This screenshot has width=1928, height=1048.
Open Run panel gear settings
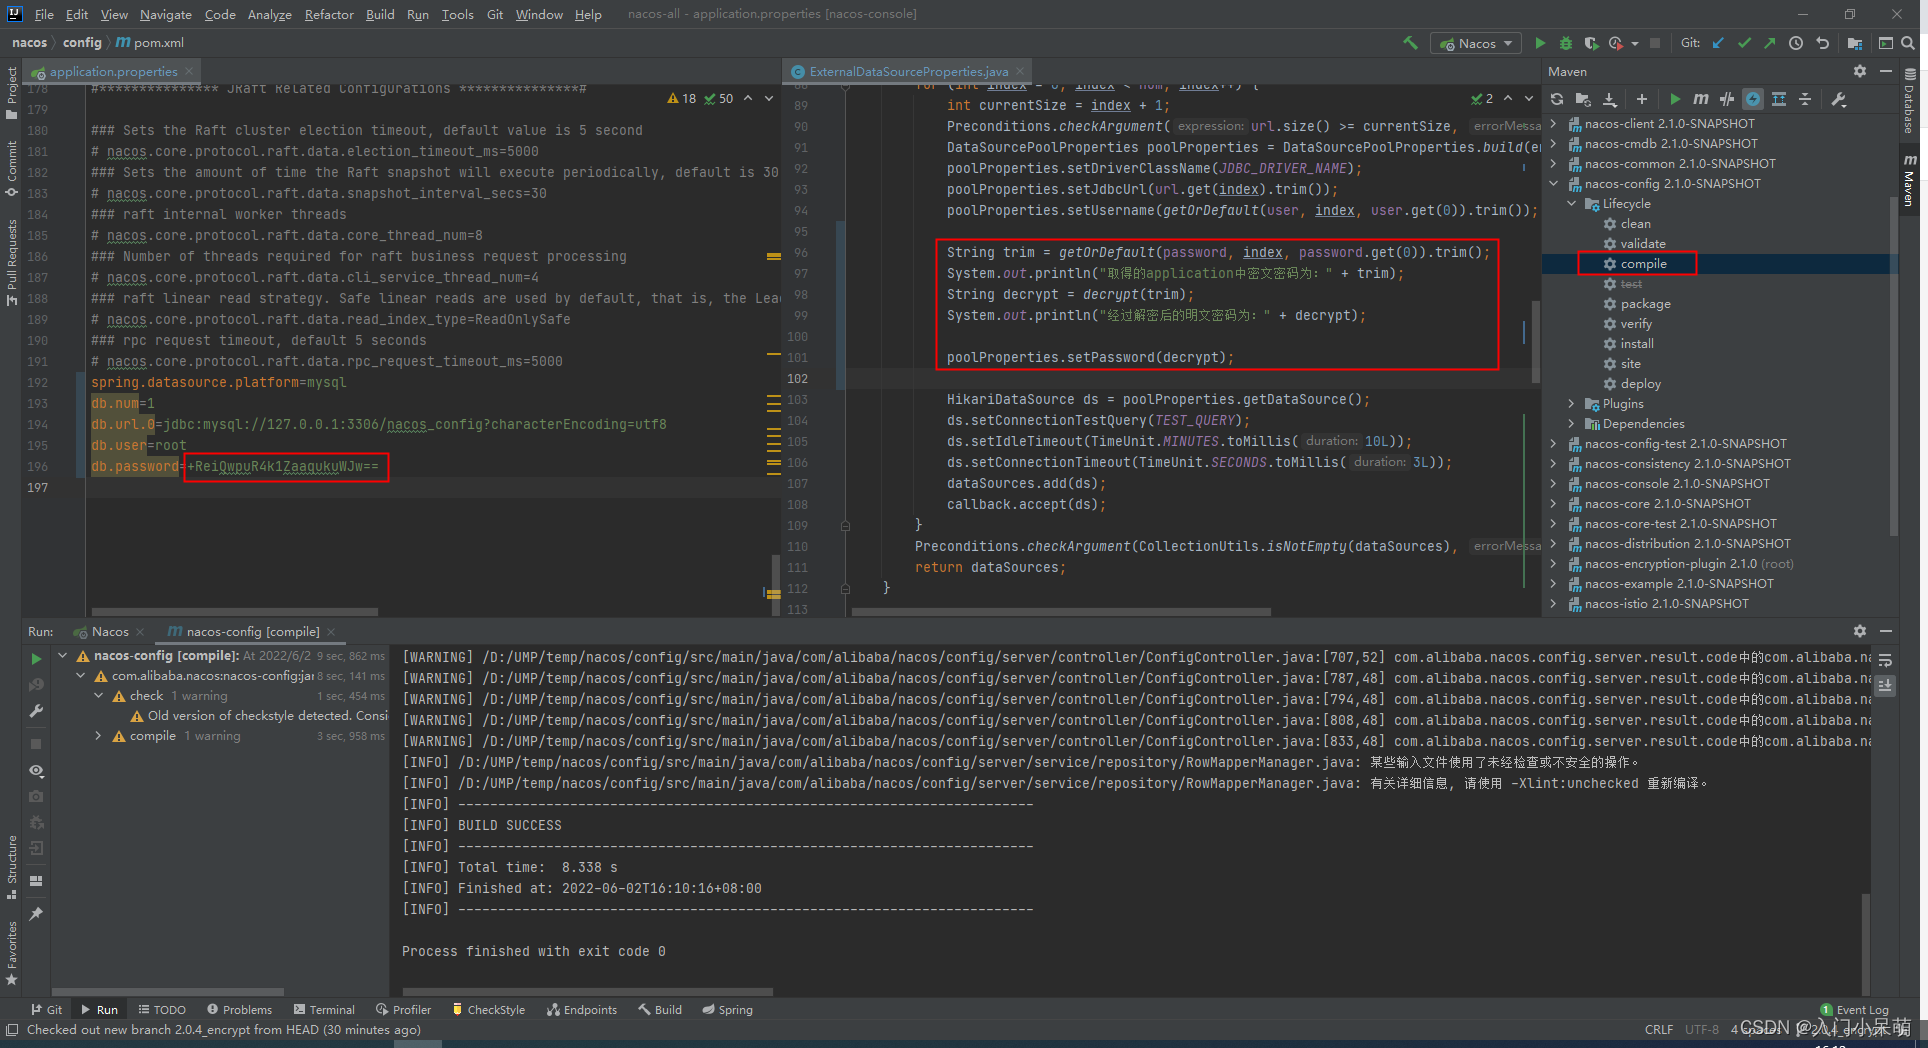coord(1860,631)
